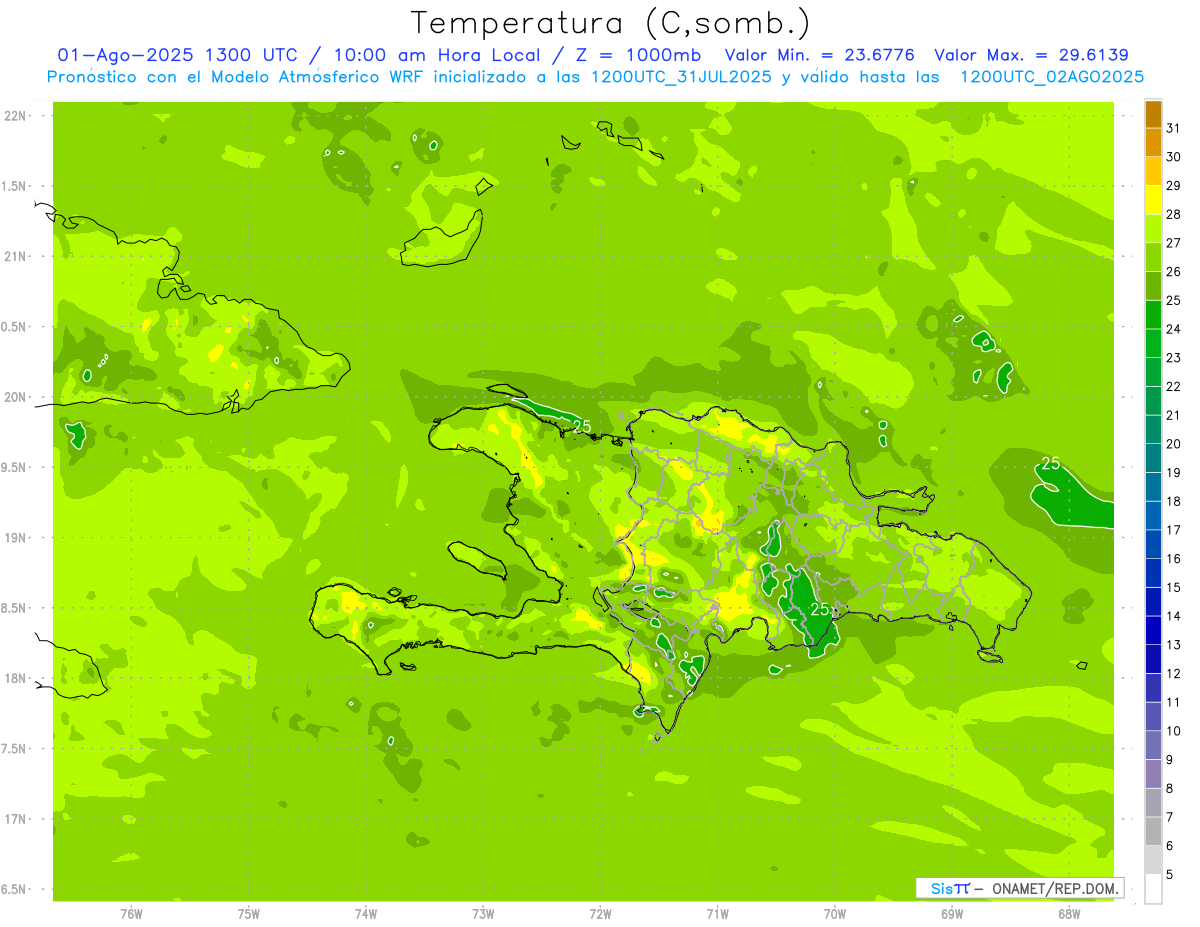Click the legend value 31
This screenshot has width=1200, height=927.
[1174, 128]
